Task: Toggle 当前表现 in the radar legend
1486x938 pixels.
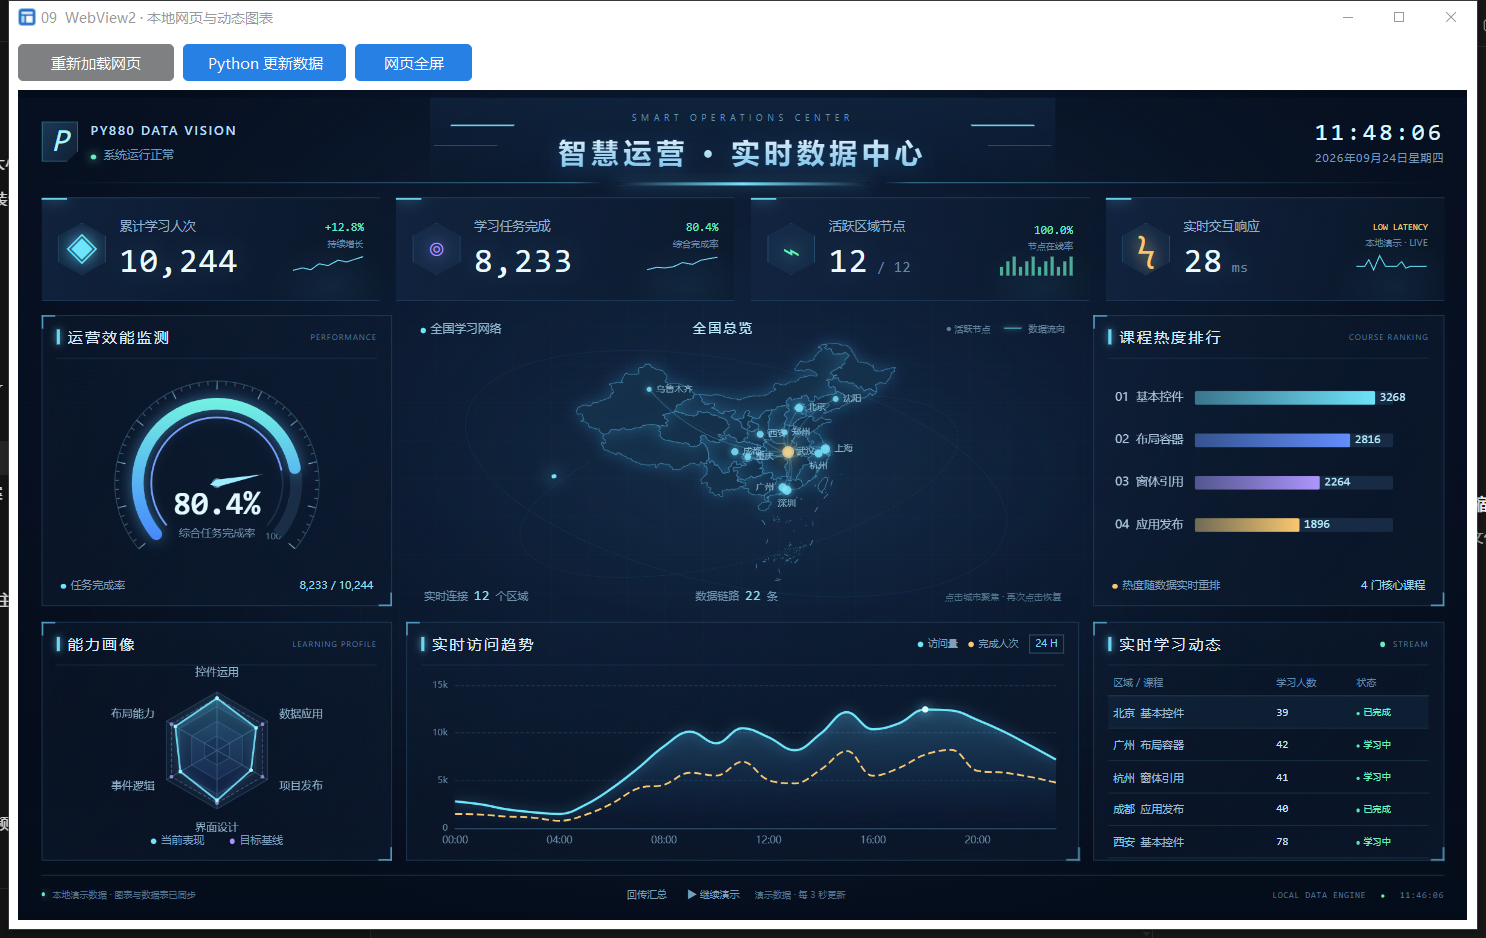Action: (177, 840)
